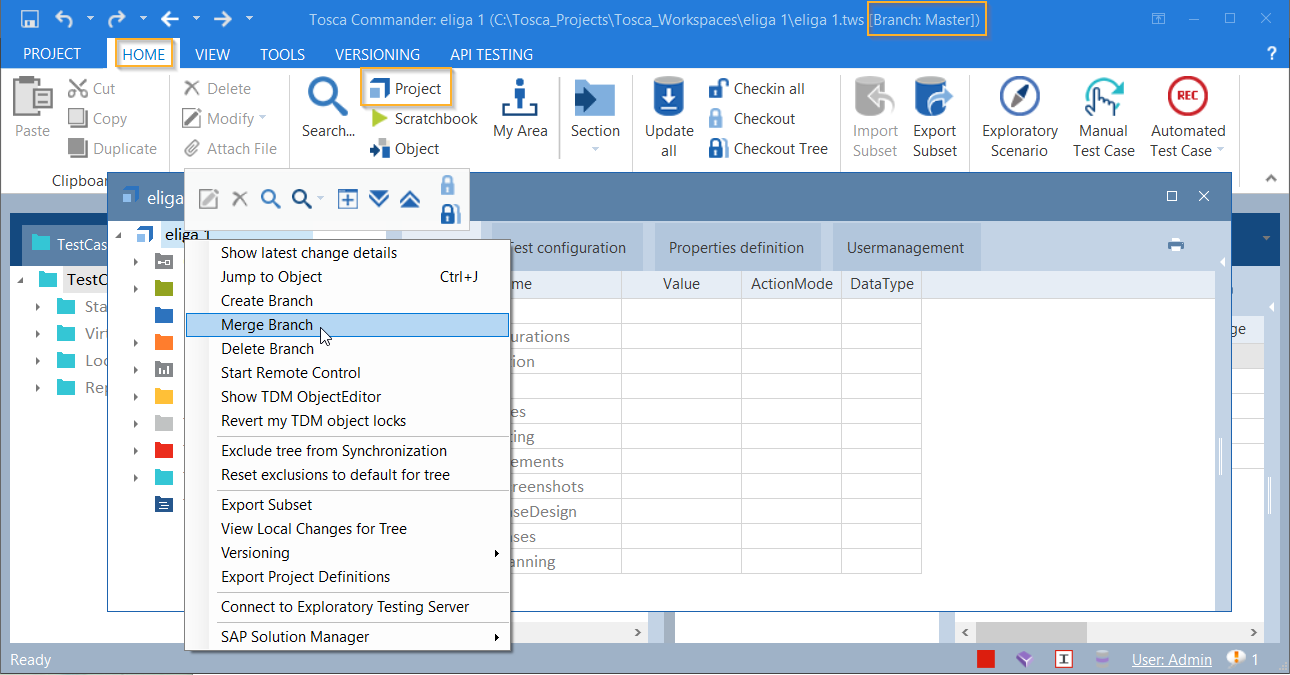
Task: Collapse the eliga 1 root tree node
Action: pyautogui.click(x=120, y=235)
